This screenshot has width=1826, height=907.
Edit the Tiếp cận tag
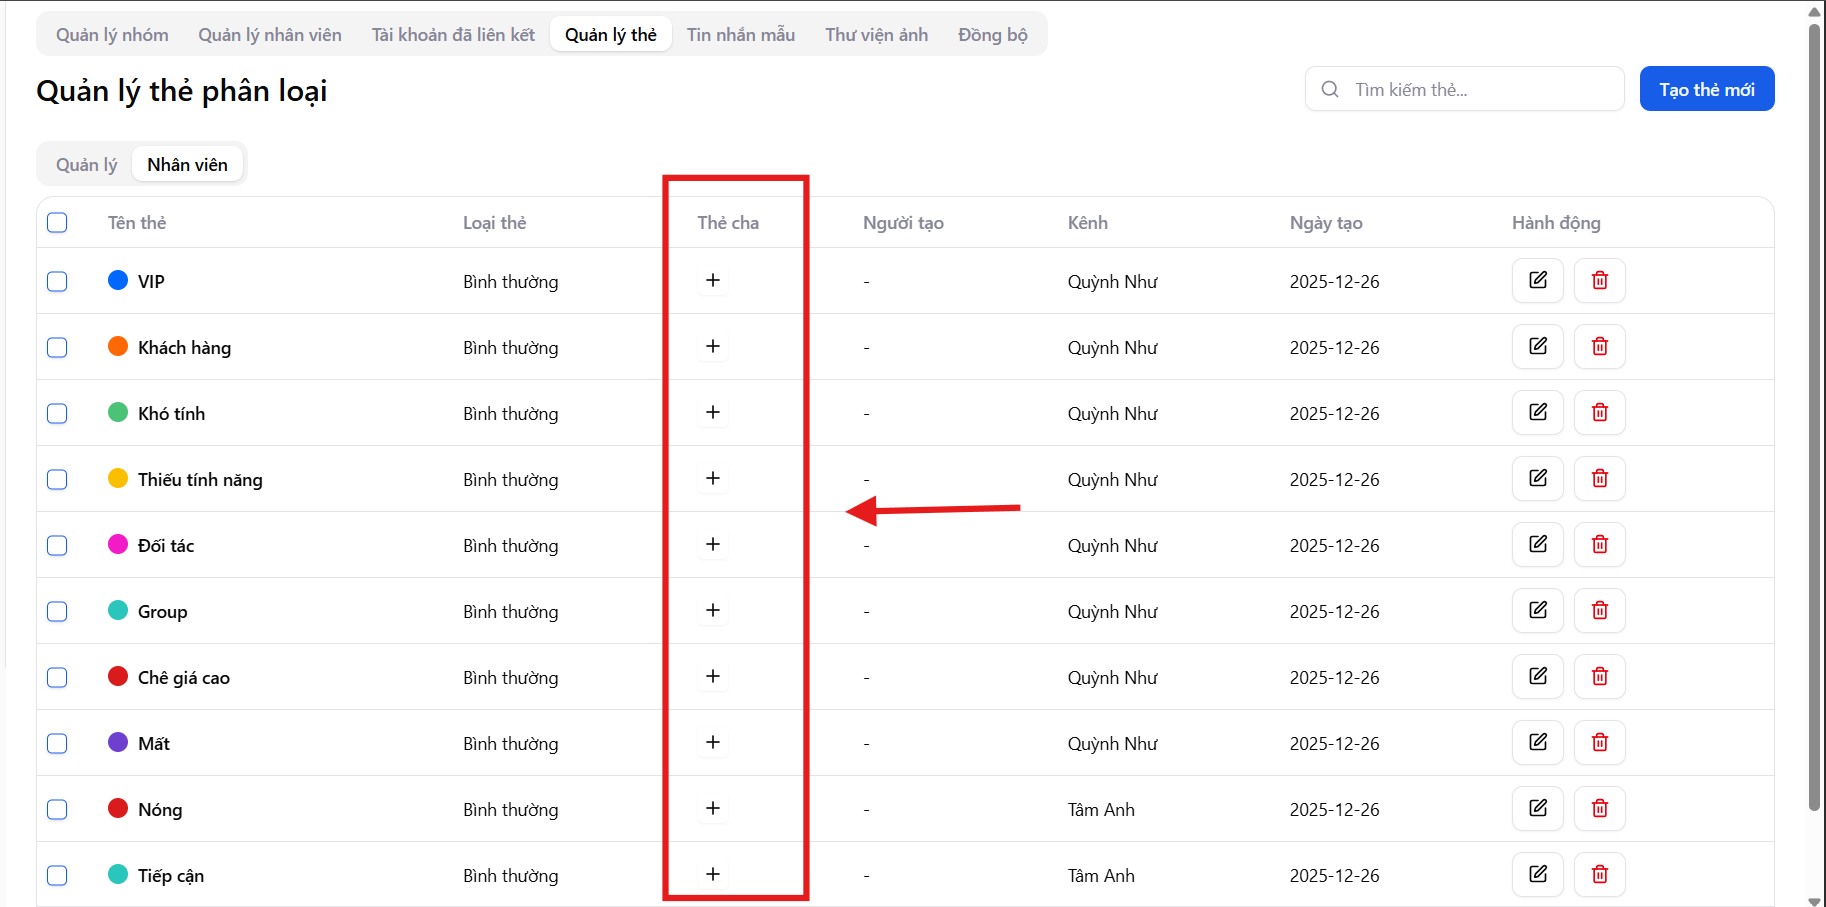(x=1537, y=874)
